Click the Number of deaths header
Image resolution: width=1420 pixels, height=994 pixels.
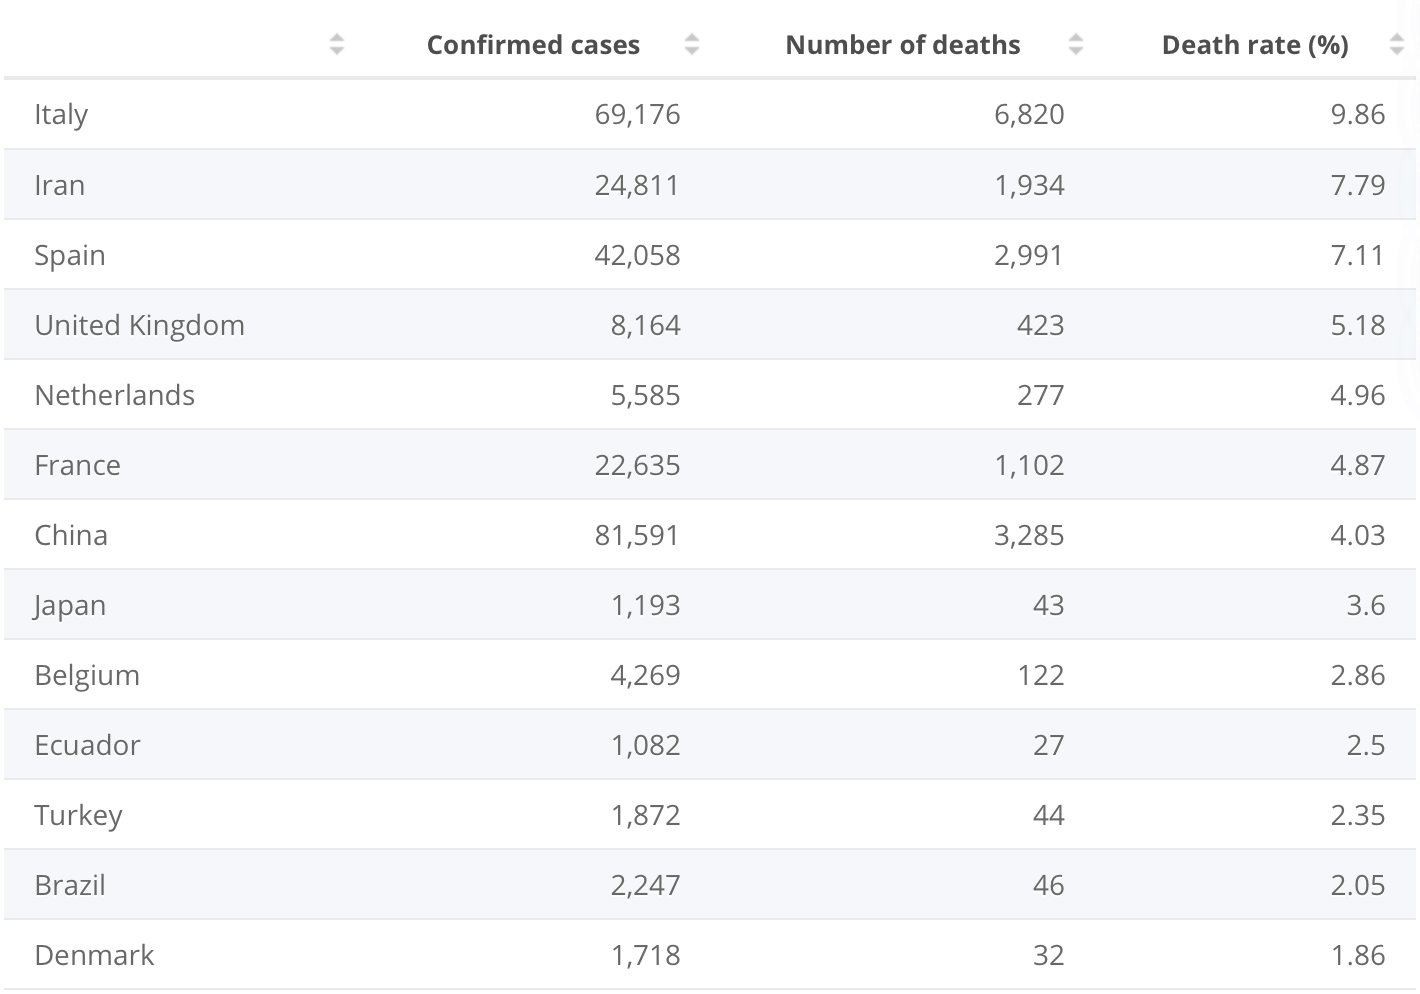(x=902, y=45)
